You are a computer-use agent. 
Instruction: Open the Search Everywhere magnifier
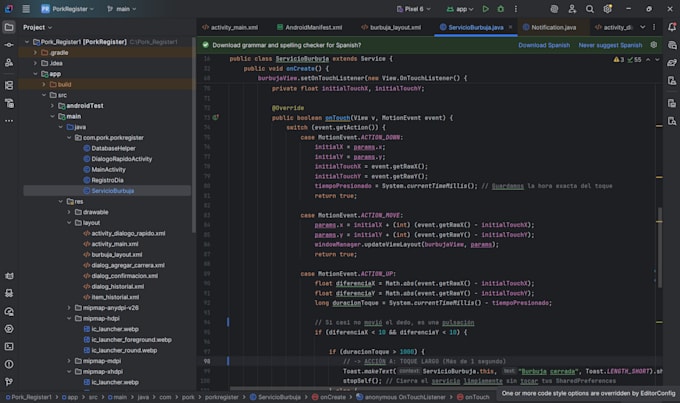[x=590, y=9]
